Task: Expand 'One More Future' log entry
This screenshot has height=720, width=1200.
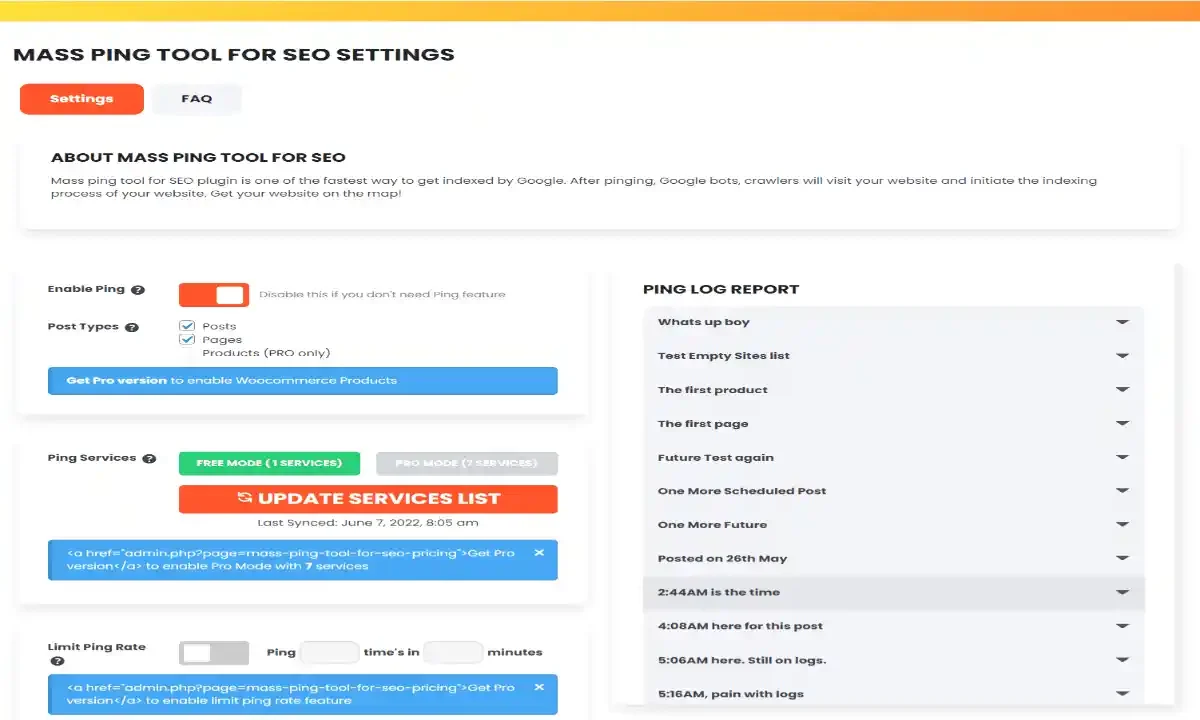Action: 893,525
